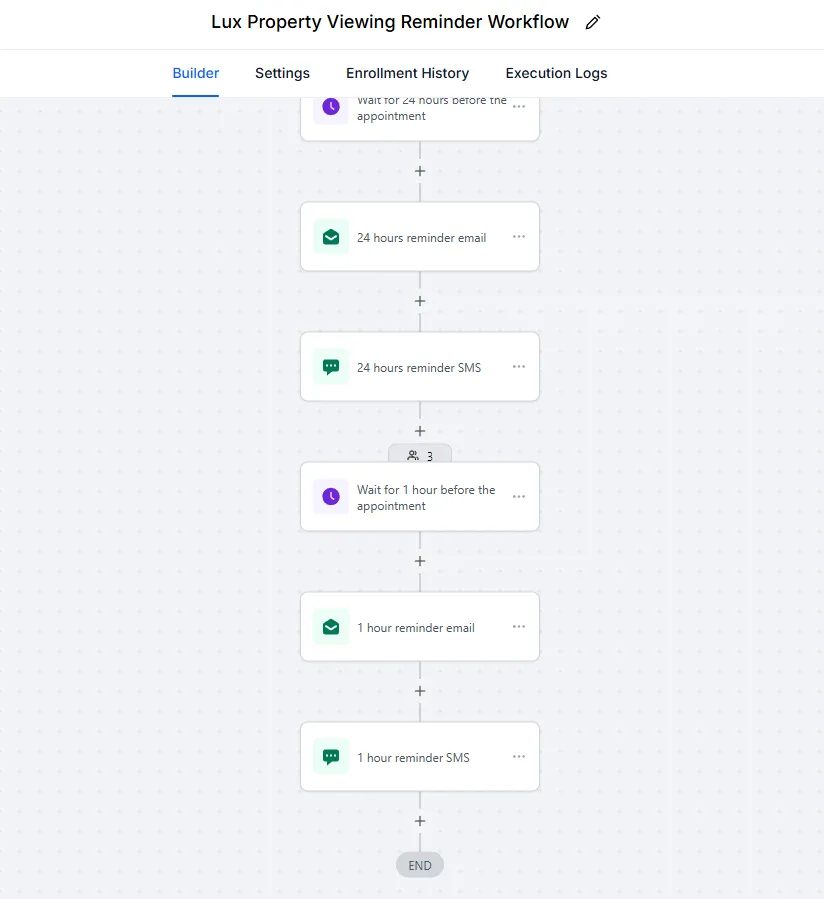The width and height of the screenshot is (824, 899).
Task: Open options menu for 1 hour reminder email
Action: (519, 627)
